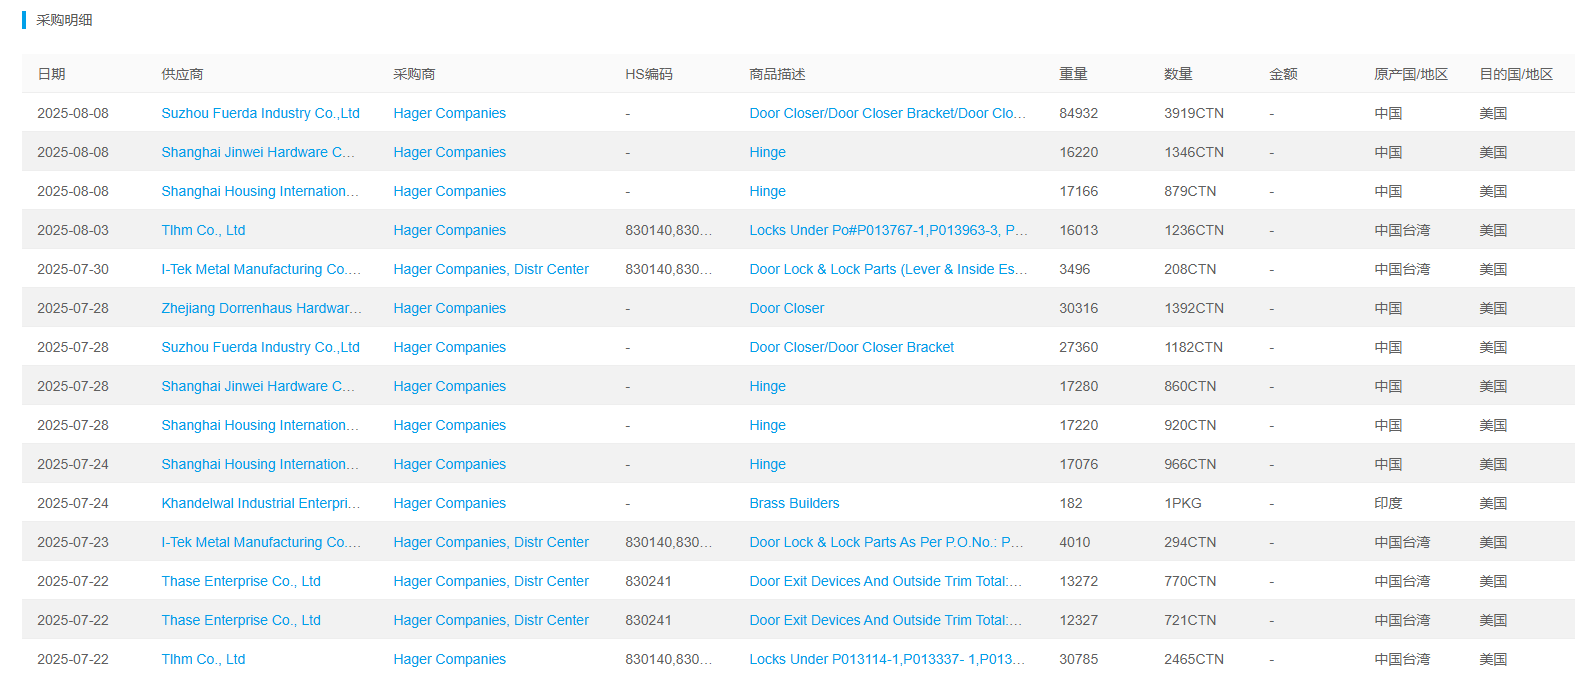The height and width of the screenshot is (675, 1577).
Task: Open Shanghai Jinwei Hardware supplier on 2025-08-08 row
Action: click(x=258, y=152)
